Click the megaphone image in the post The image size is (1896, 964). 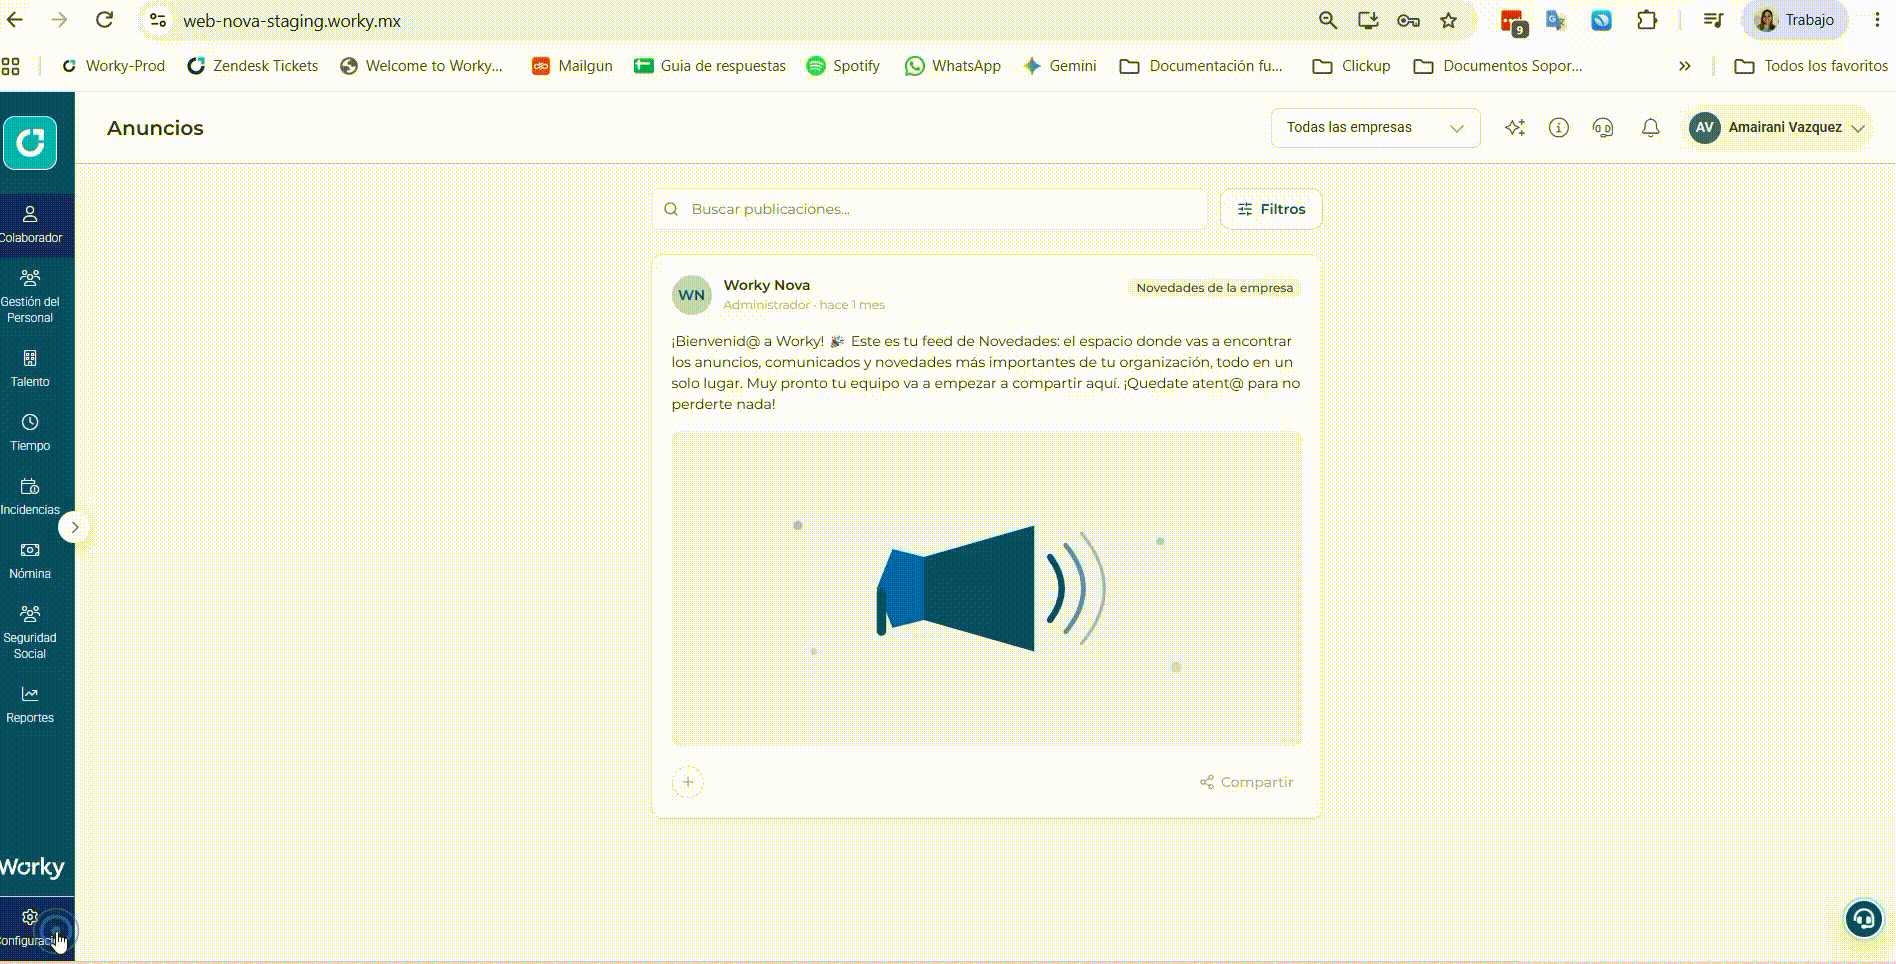[x=987, y=588]
